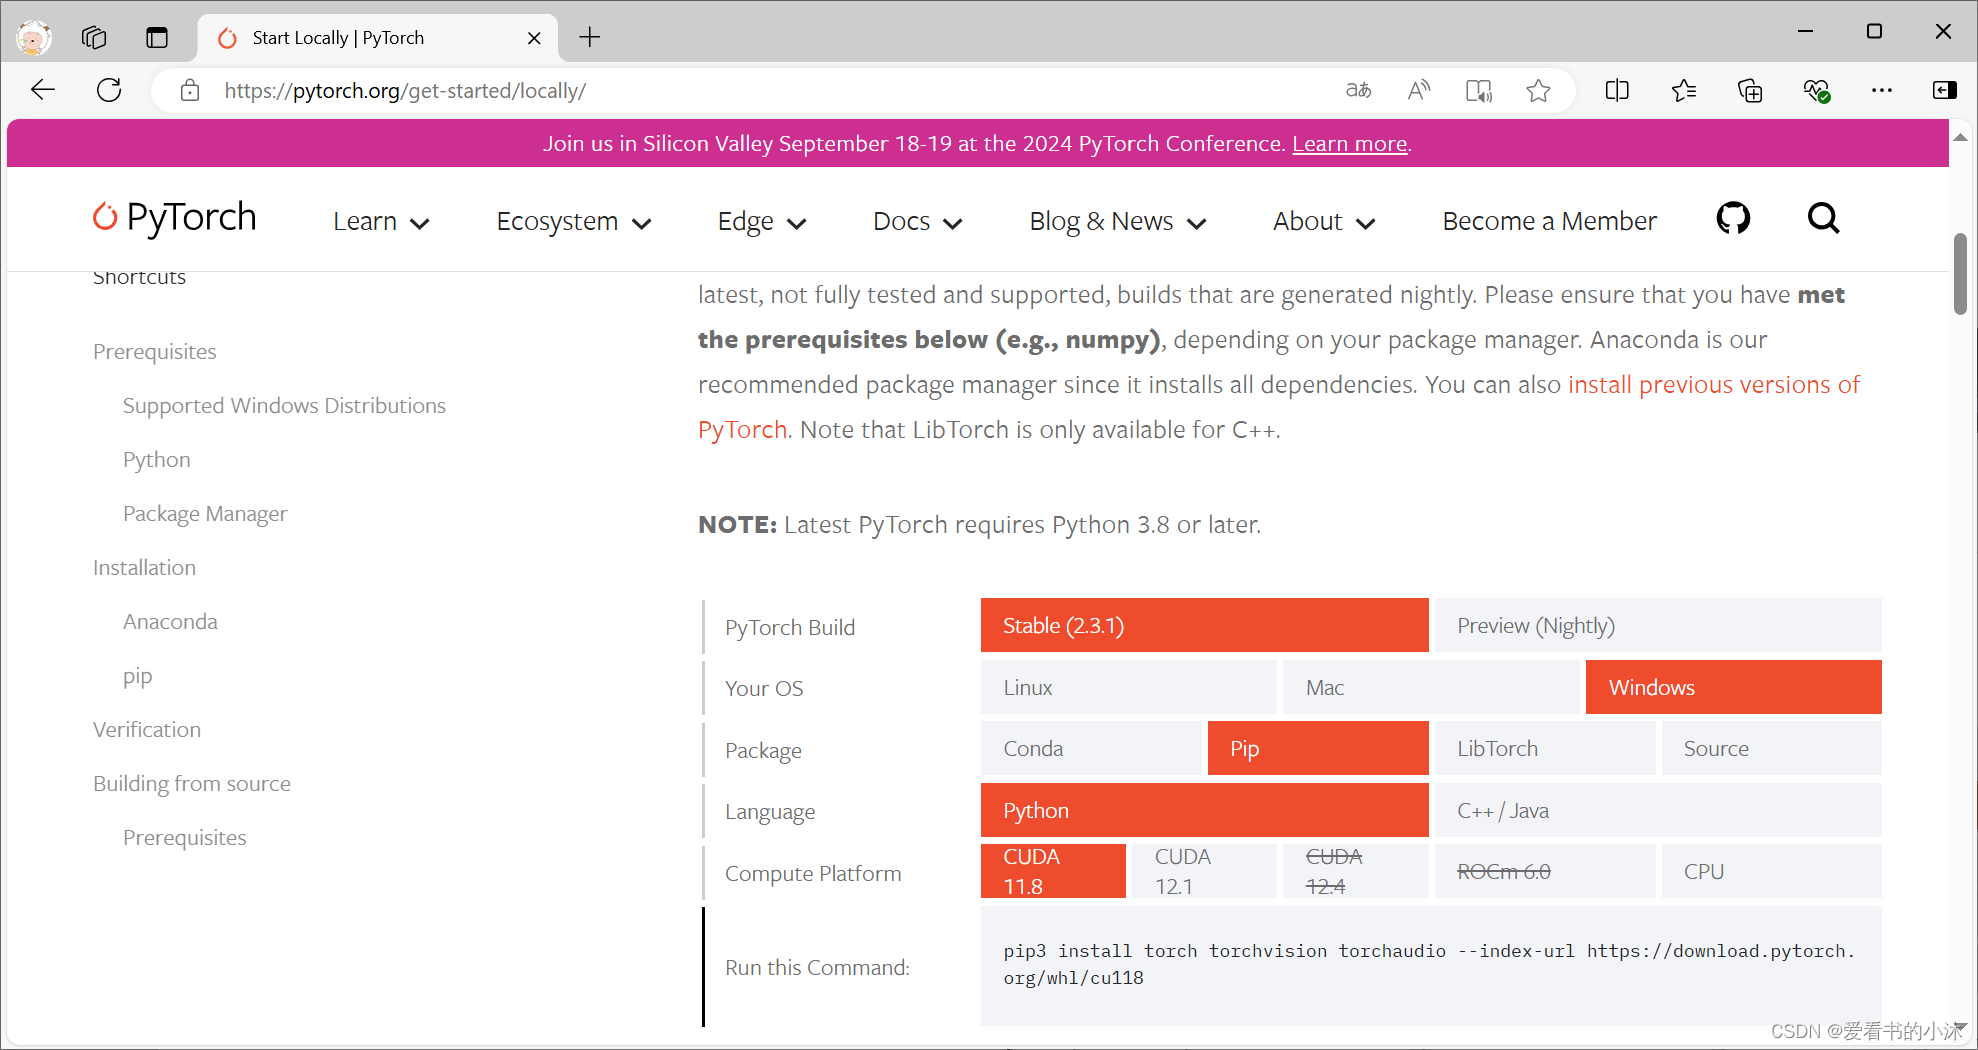
Task: Expand the About menu
Action: coord(1324,222)
